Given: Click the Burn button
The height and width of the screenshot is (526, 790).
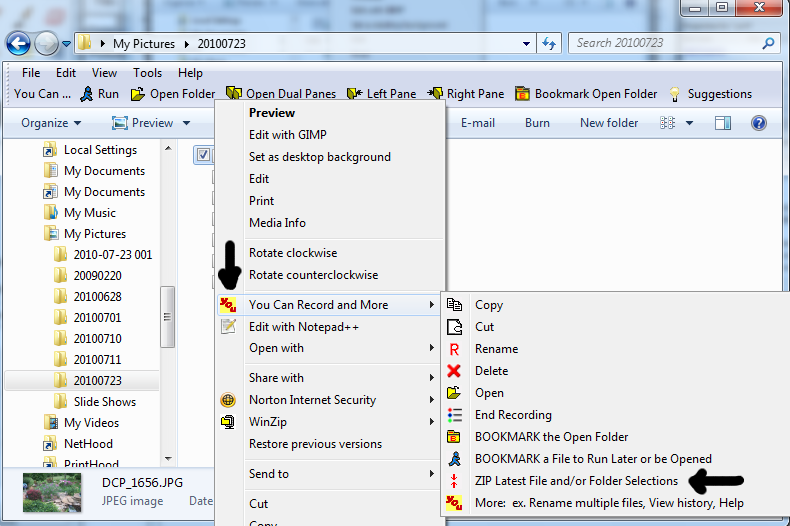Looking at the screenshot, I should (x=537, y=123).
